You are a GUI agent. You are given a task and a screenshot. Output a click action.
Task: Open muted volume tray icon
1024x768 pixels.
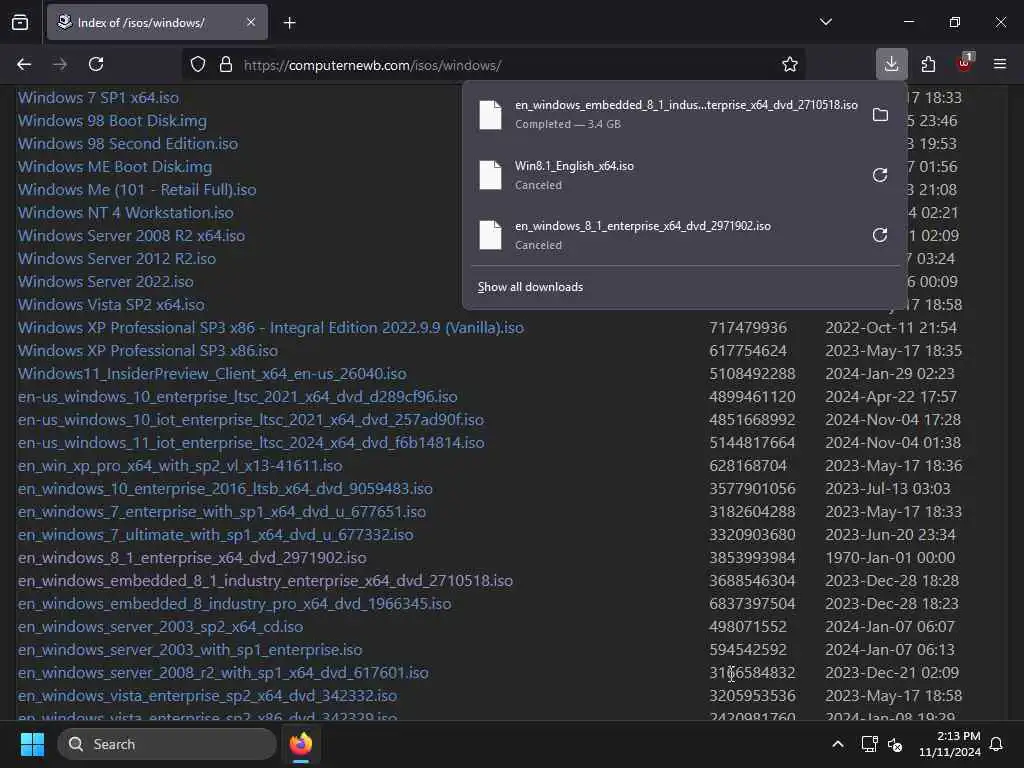coord(895,744)
